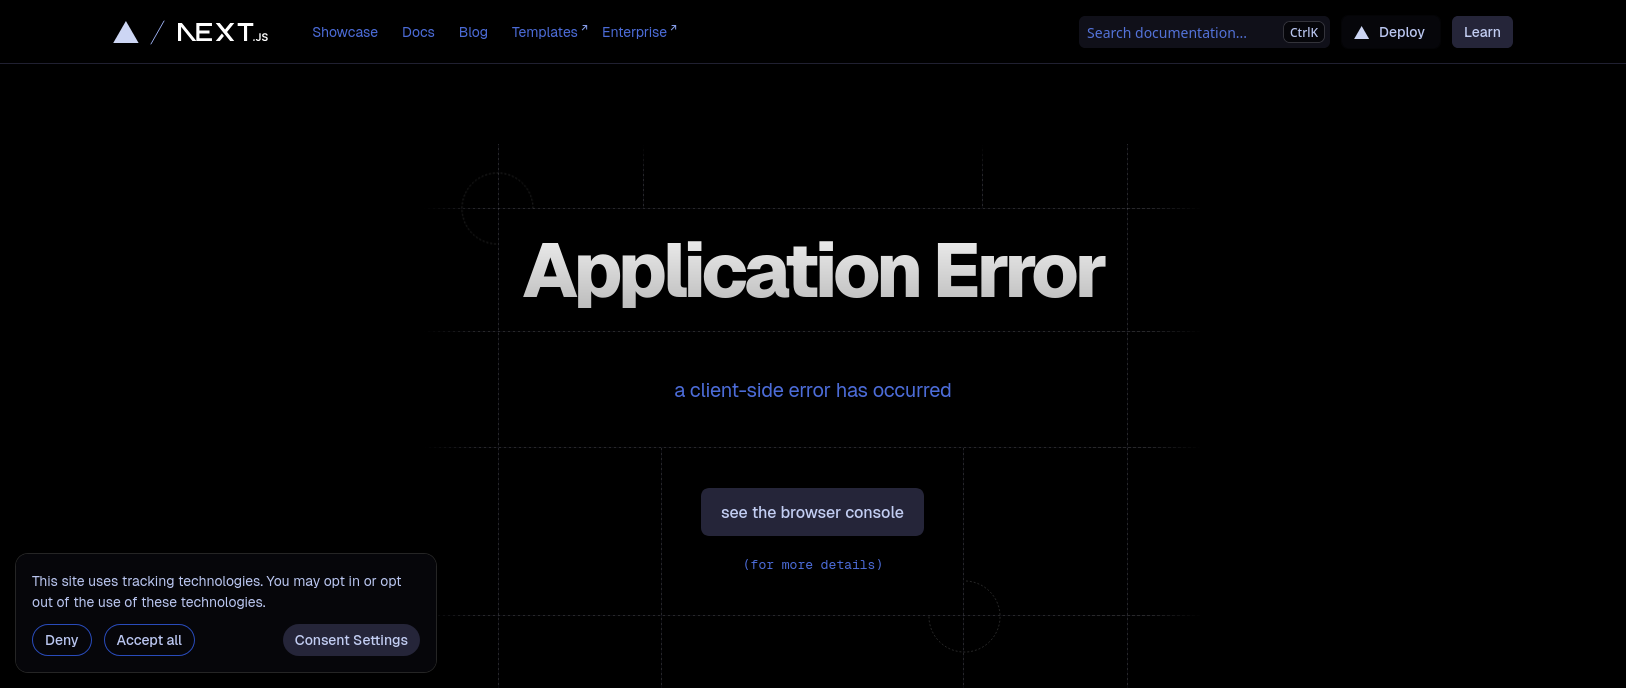Click the '(for more details)' text

click(x=812, y=565)
